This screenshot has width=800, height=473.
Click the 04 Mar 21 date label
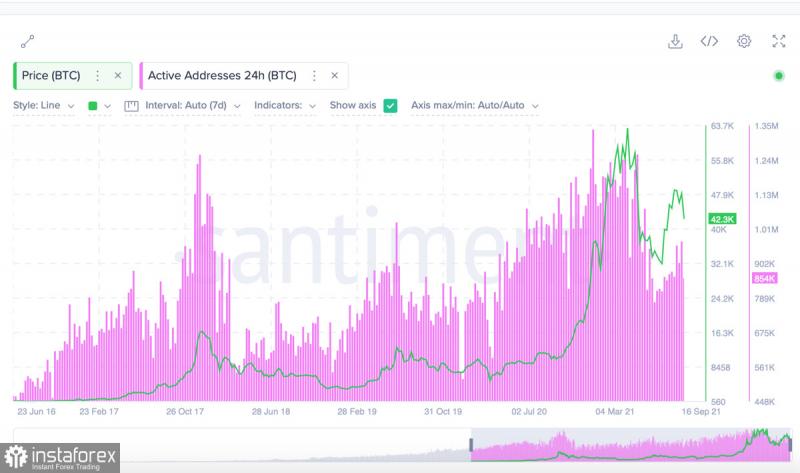(x=615, y=411)
